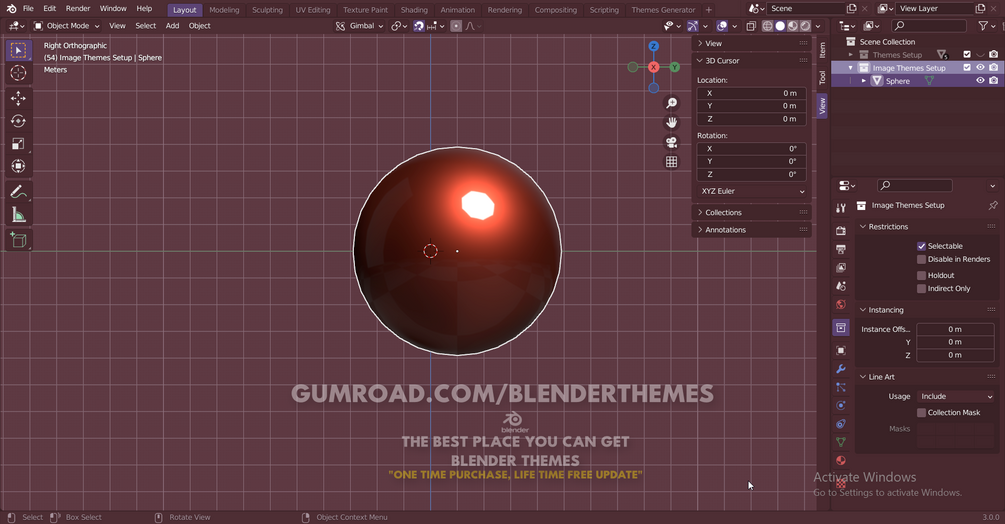The image size is (1005, 524).
Task: Open the Object properties tab icon
Action: pyautogui.click(x=841, y=350)
